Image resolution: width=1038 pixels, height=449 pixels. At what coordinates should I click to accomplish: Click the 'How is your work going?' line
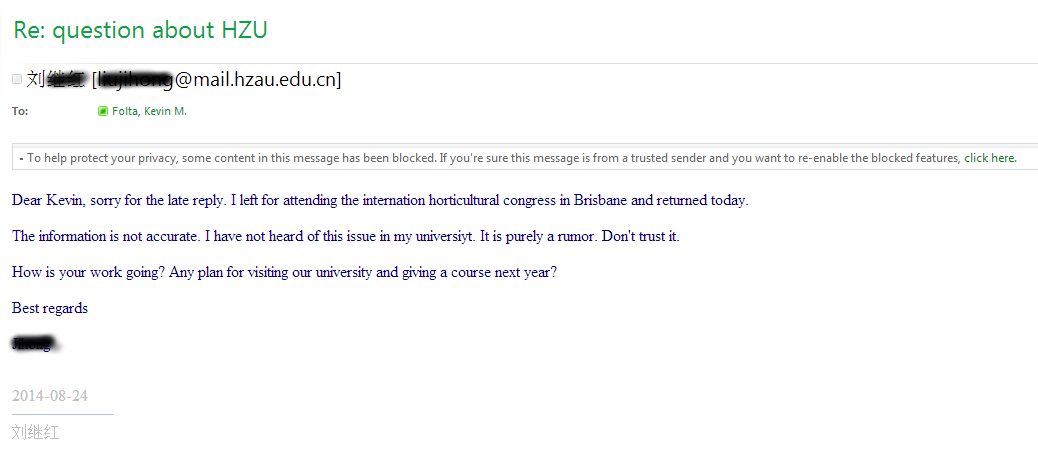point(284,273)
